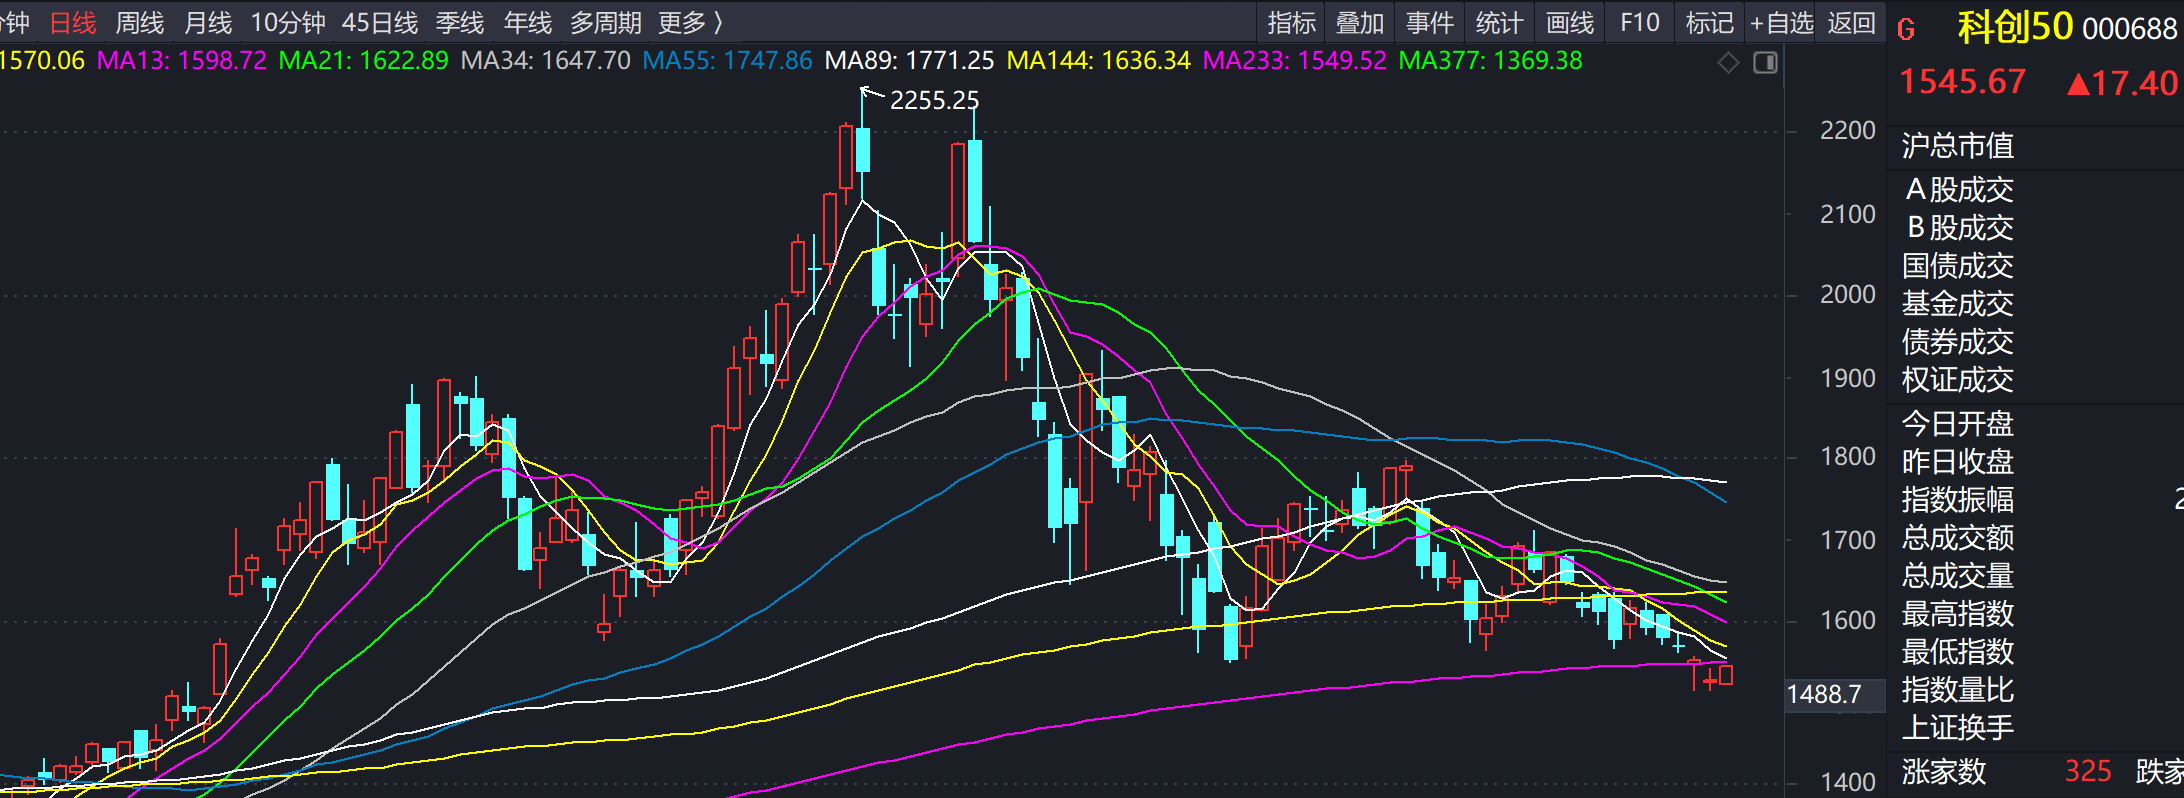The width and height of the screenshot is (2184, 798).
Task: Open the 画线 drawing tools button
Action: coord(1570,22)
